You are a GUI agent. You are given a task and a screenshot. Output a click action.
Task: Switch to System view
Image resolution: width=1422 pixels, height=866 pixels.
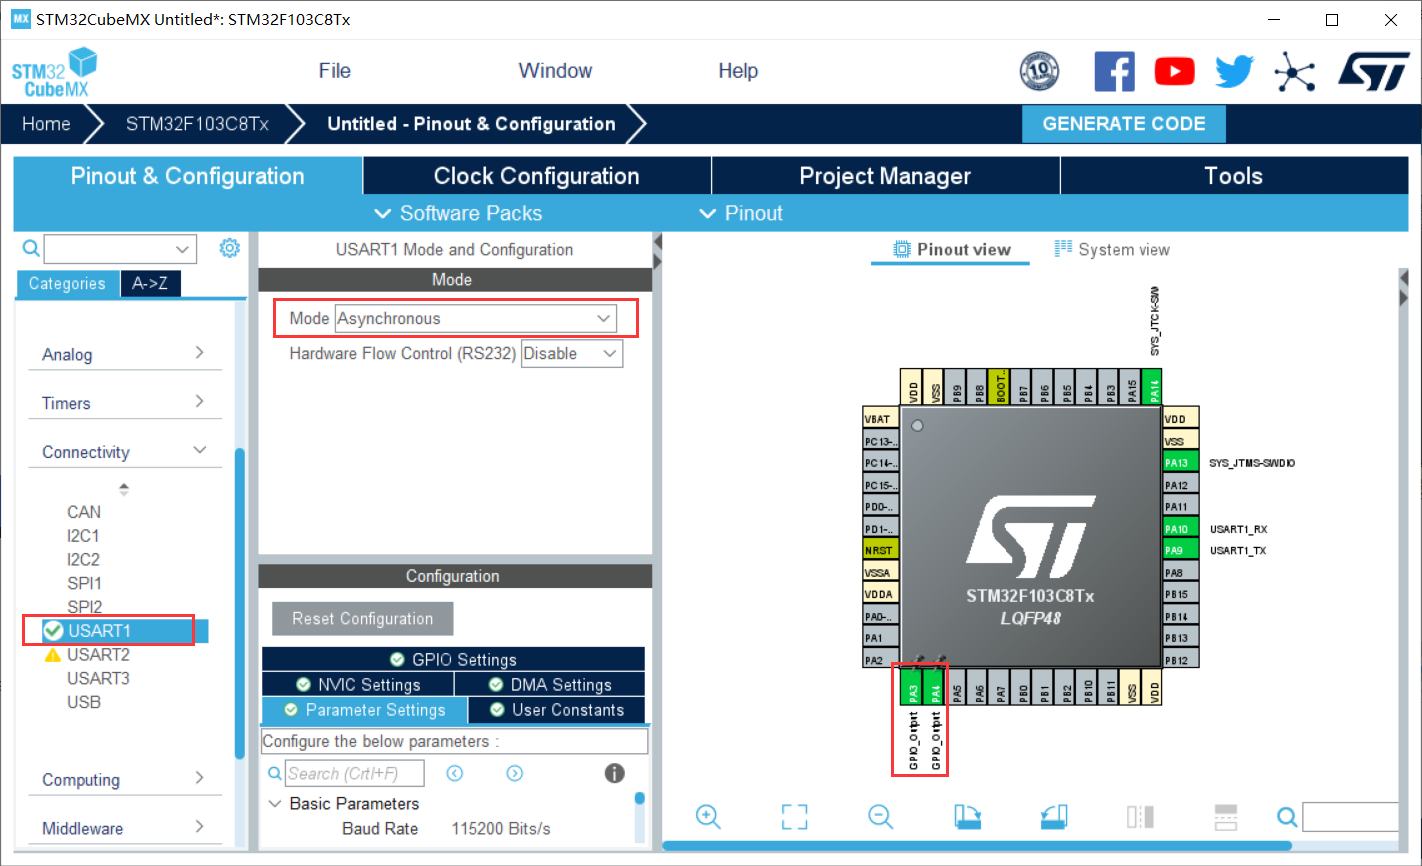coord(1112,250)
